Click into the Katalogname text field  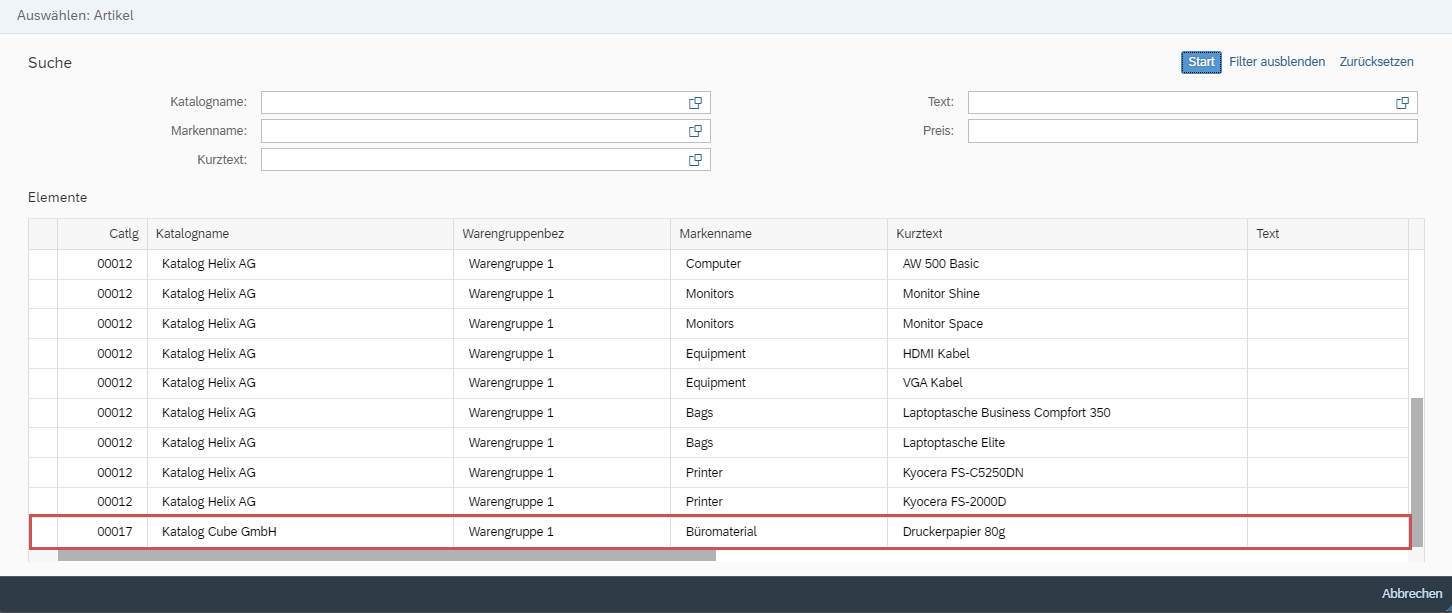tap(472, 103)
